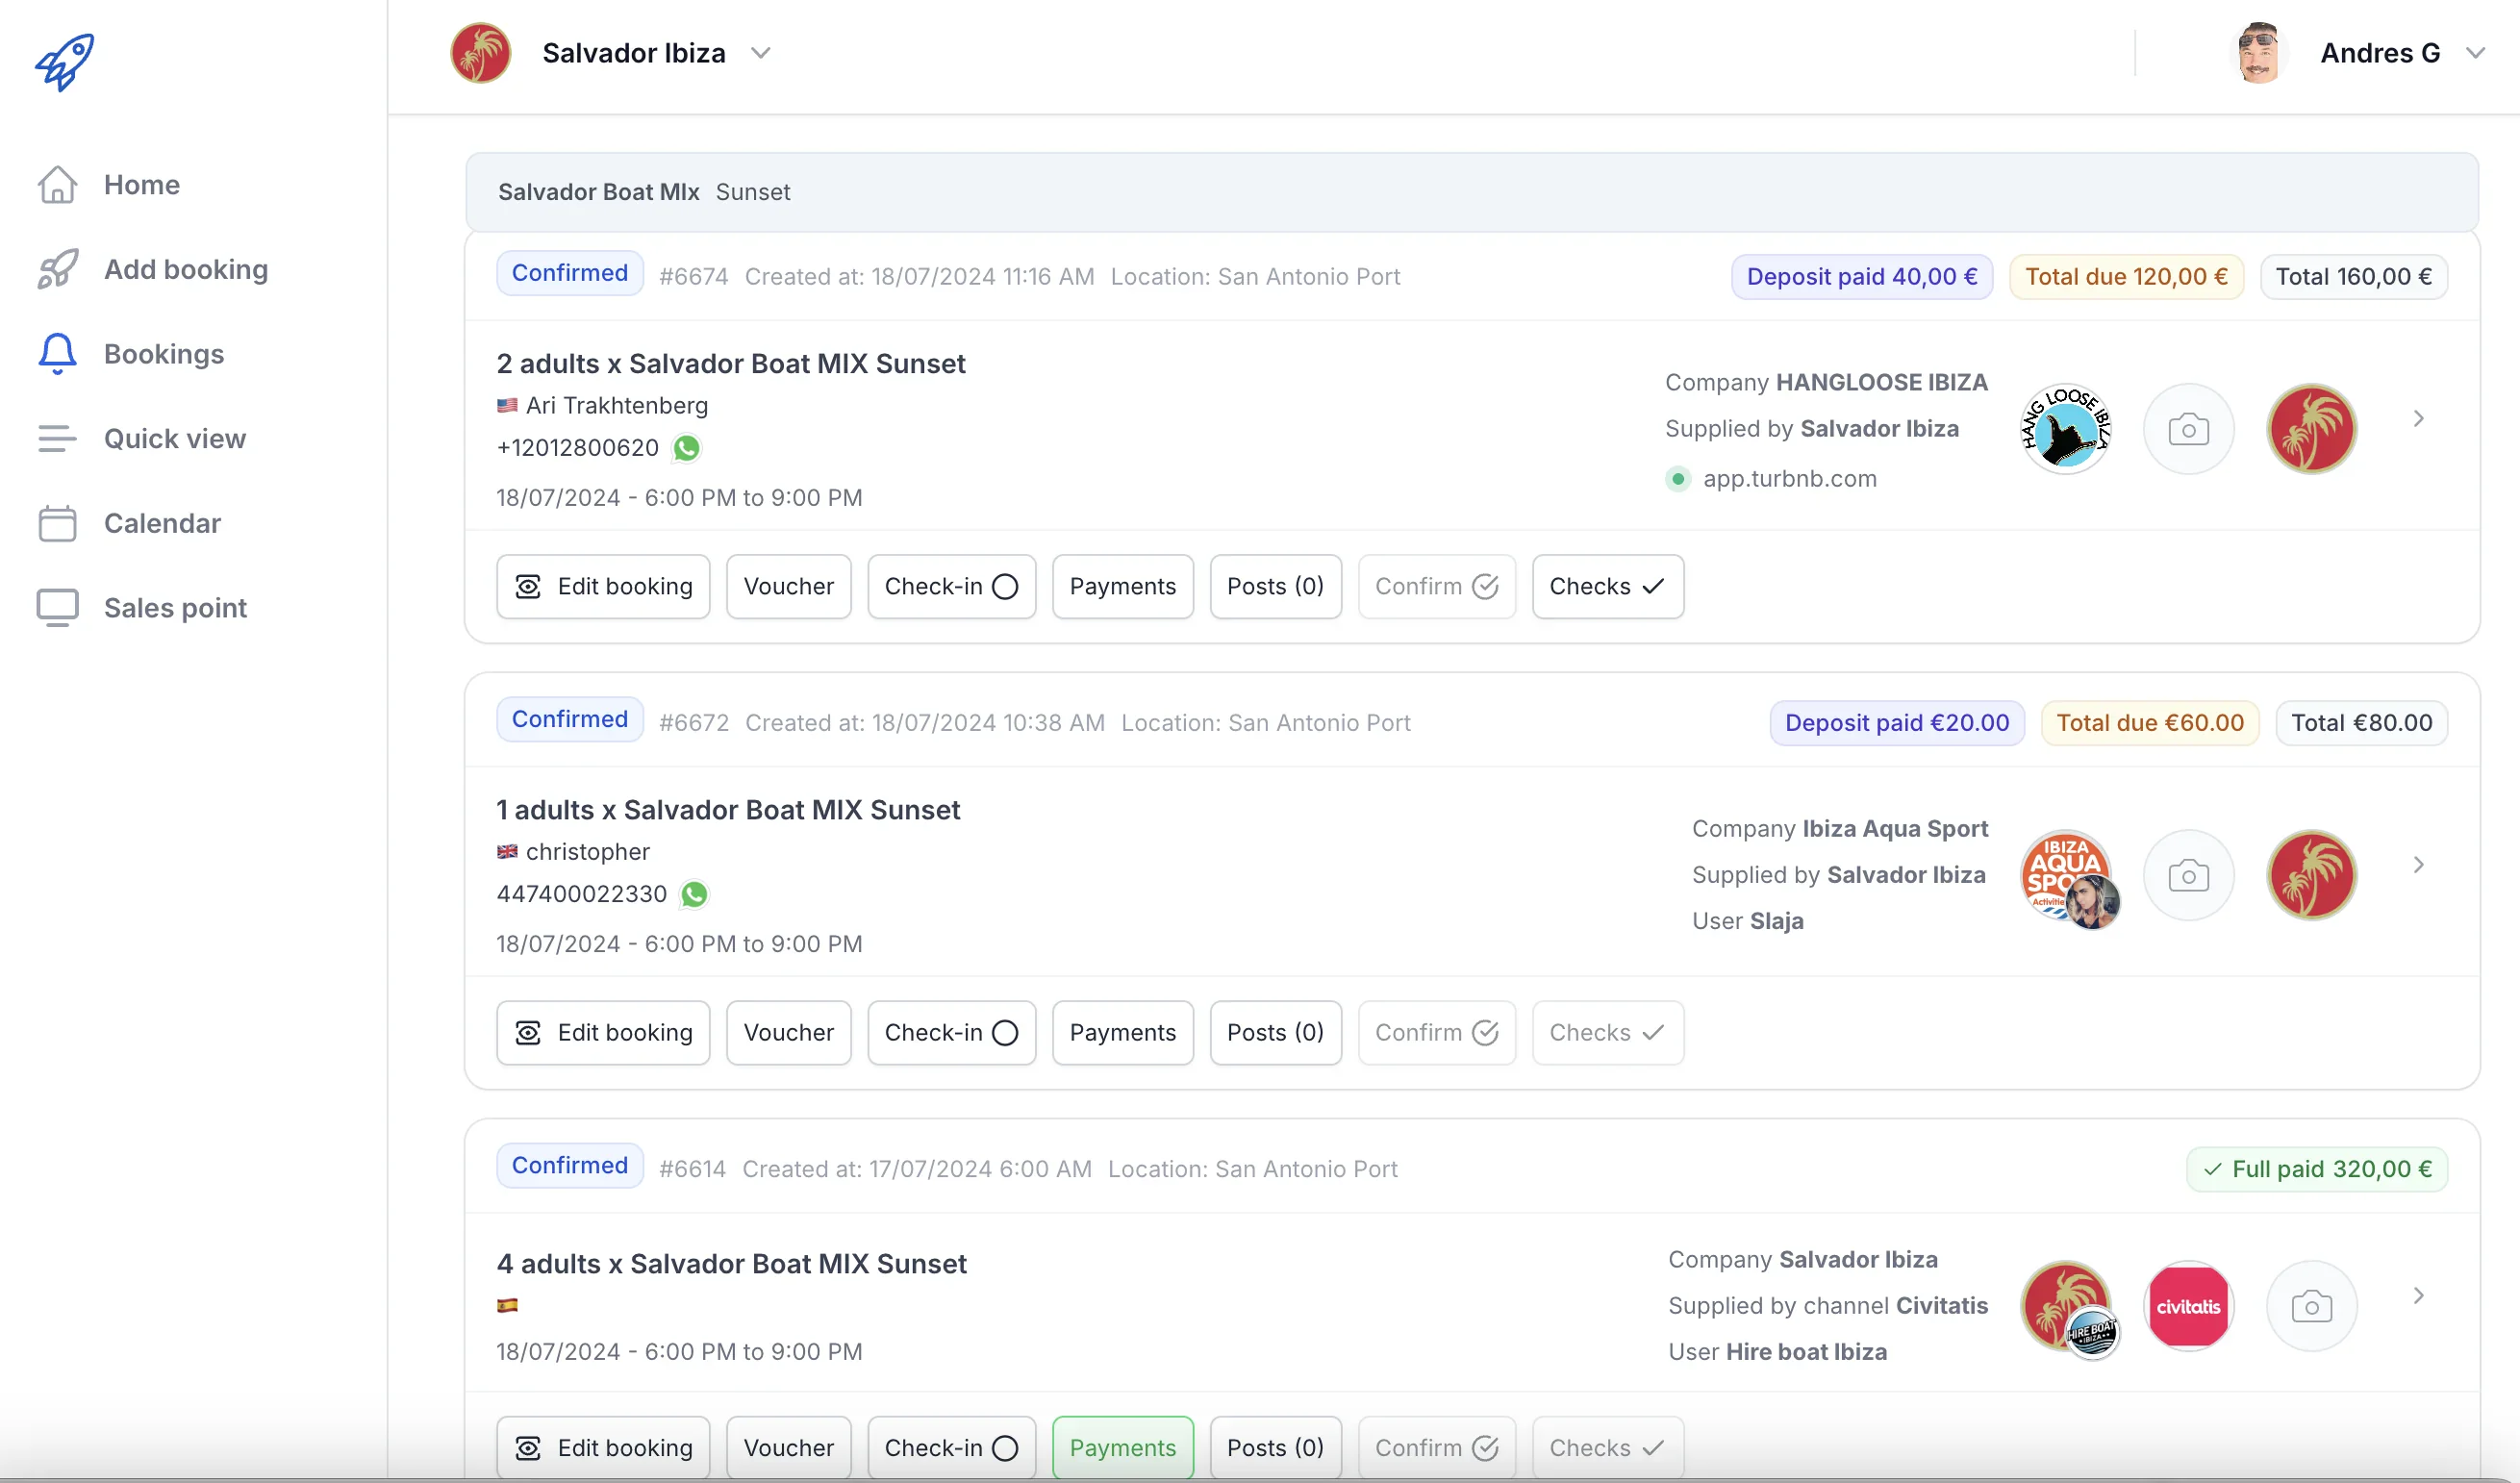
Task: Select the Add booking rocket icon
Action: (57, 269)
